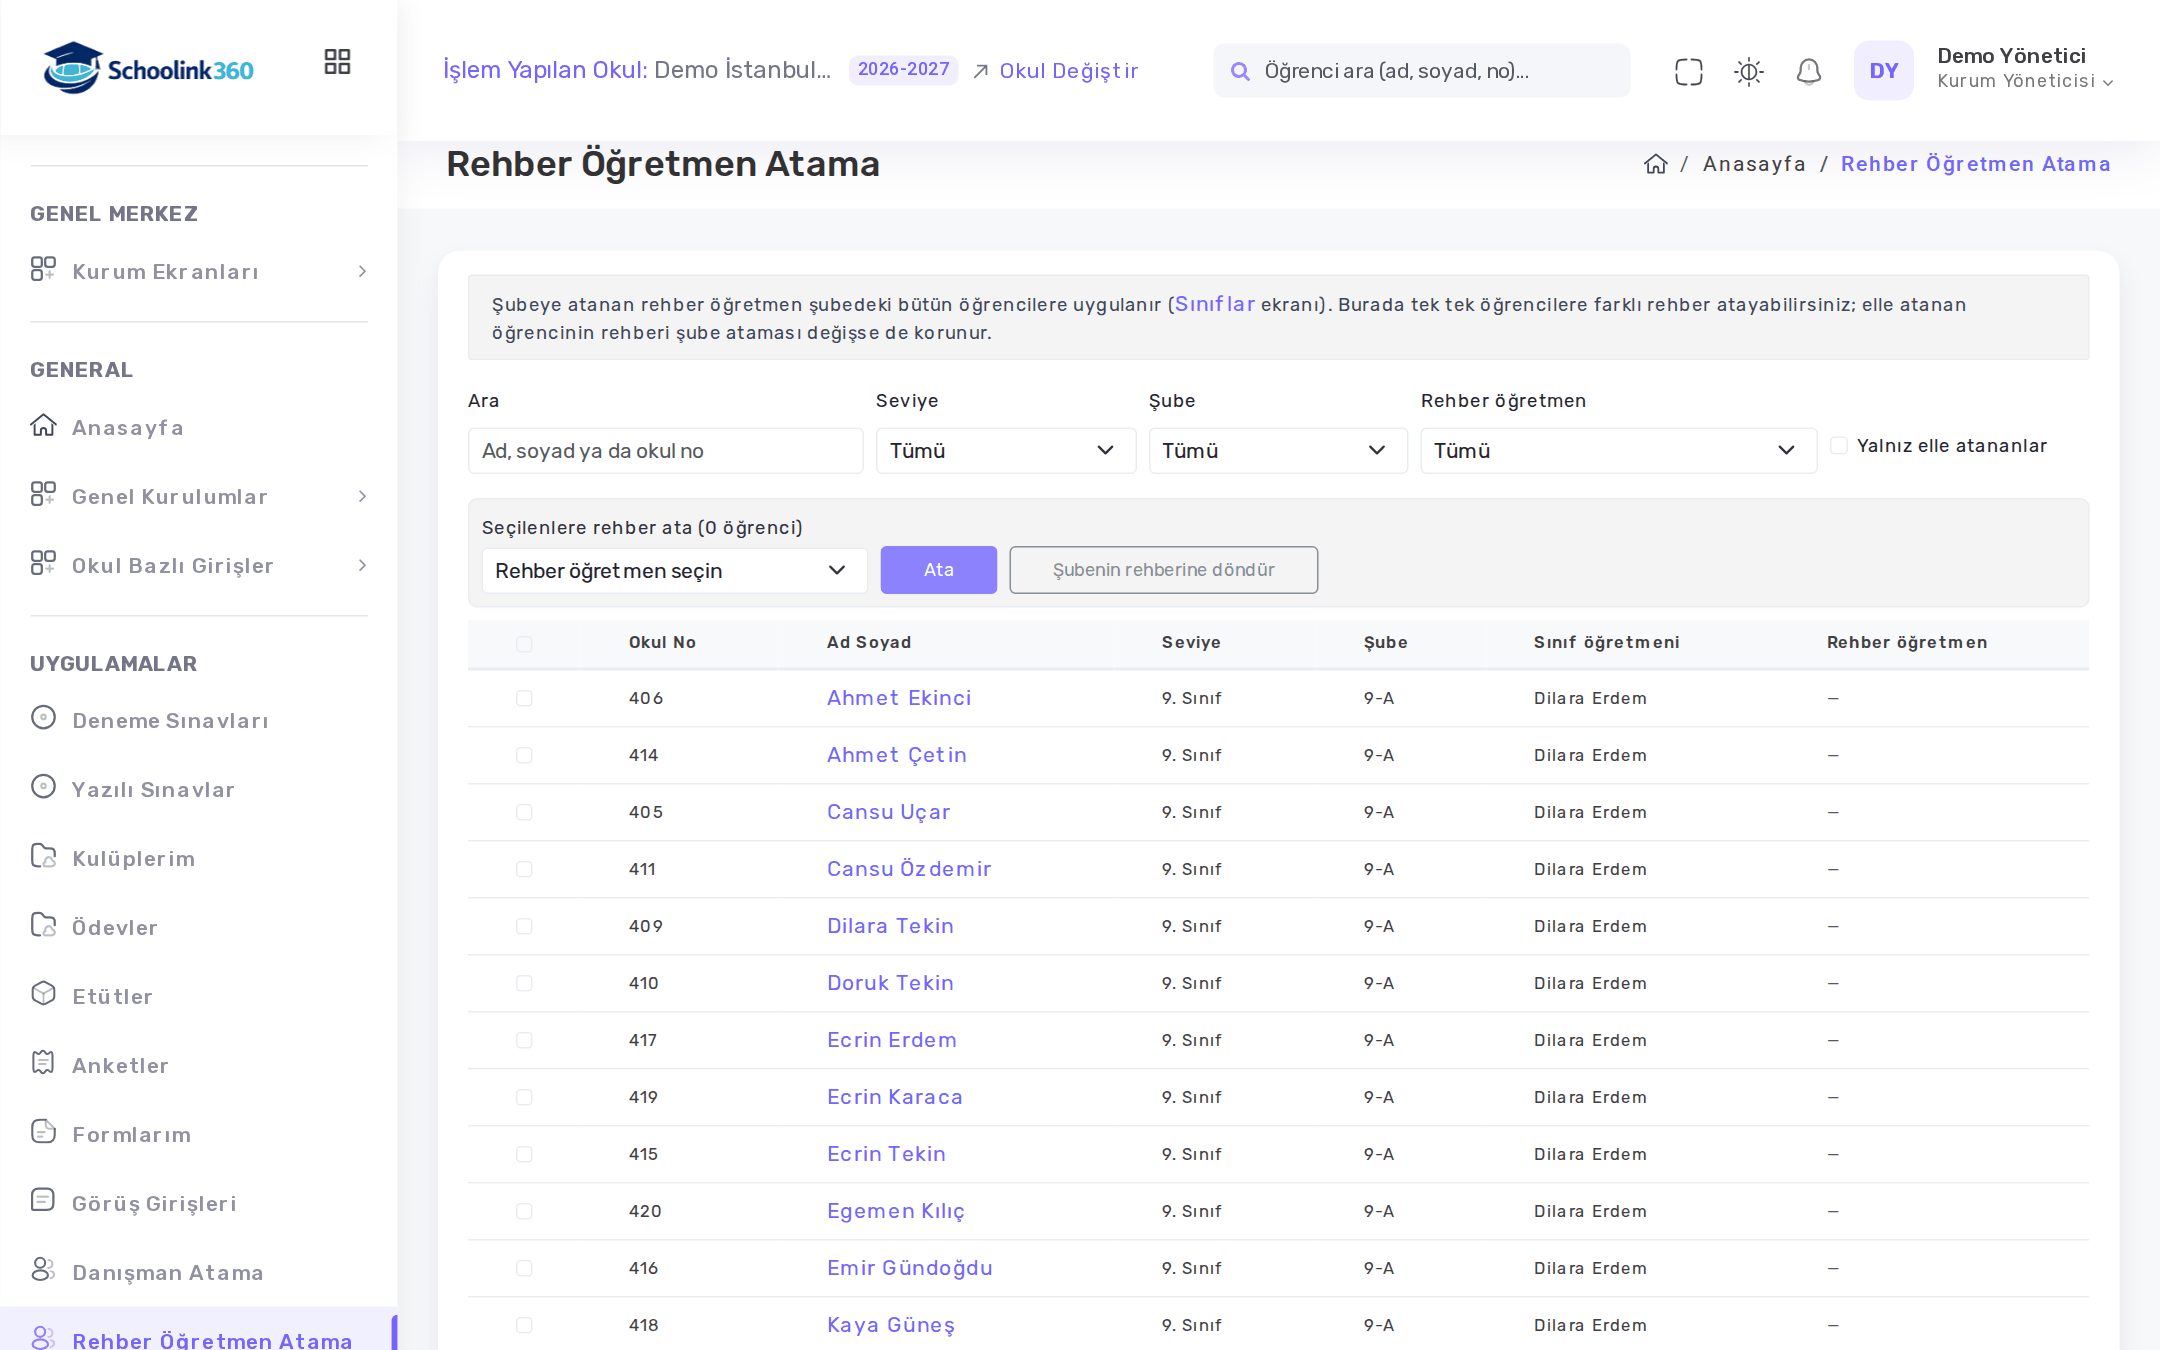Viewport: 2160px width, 1350px height.
Task: Click Okul Değiştir link
Action: point(1056,71)
